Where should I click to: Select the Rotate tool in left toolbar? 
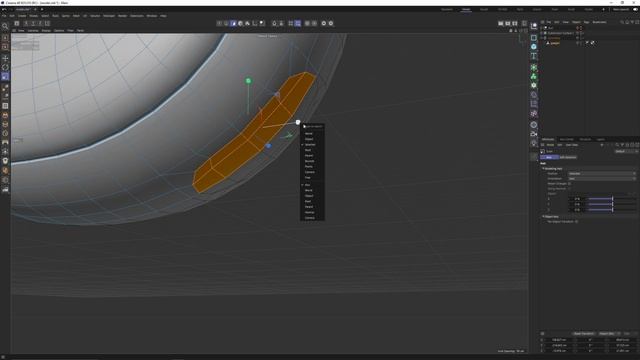5,67
